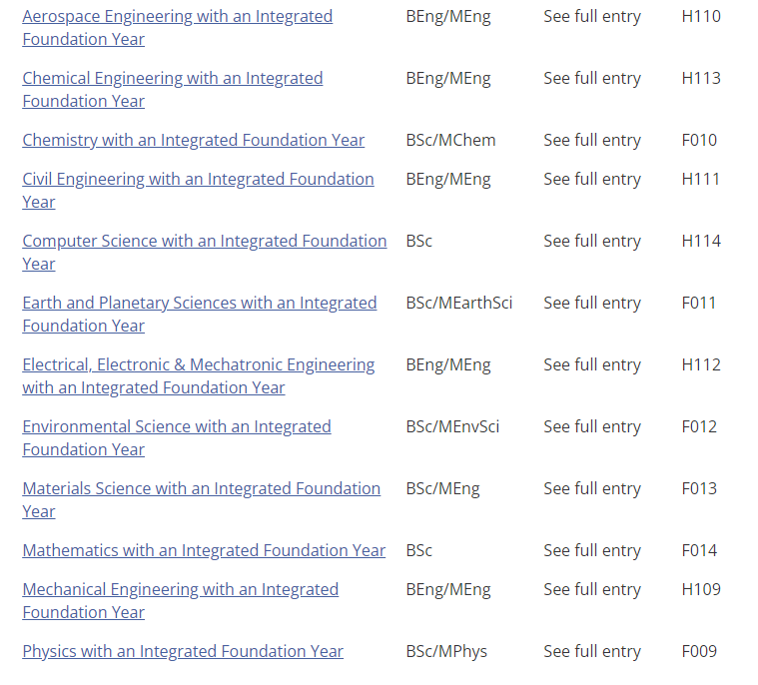The width and height of the screenshot is (758, 685).
Task: Click See full entry in Physics row
Action: (592, 652)
